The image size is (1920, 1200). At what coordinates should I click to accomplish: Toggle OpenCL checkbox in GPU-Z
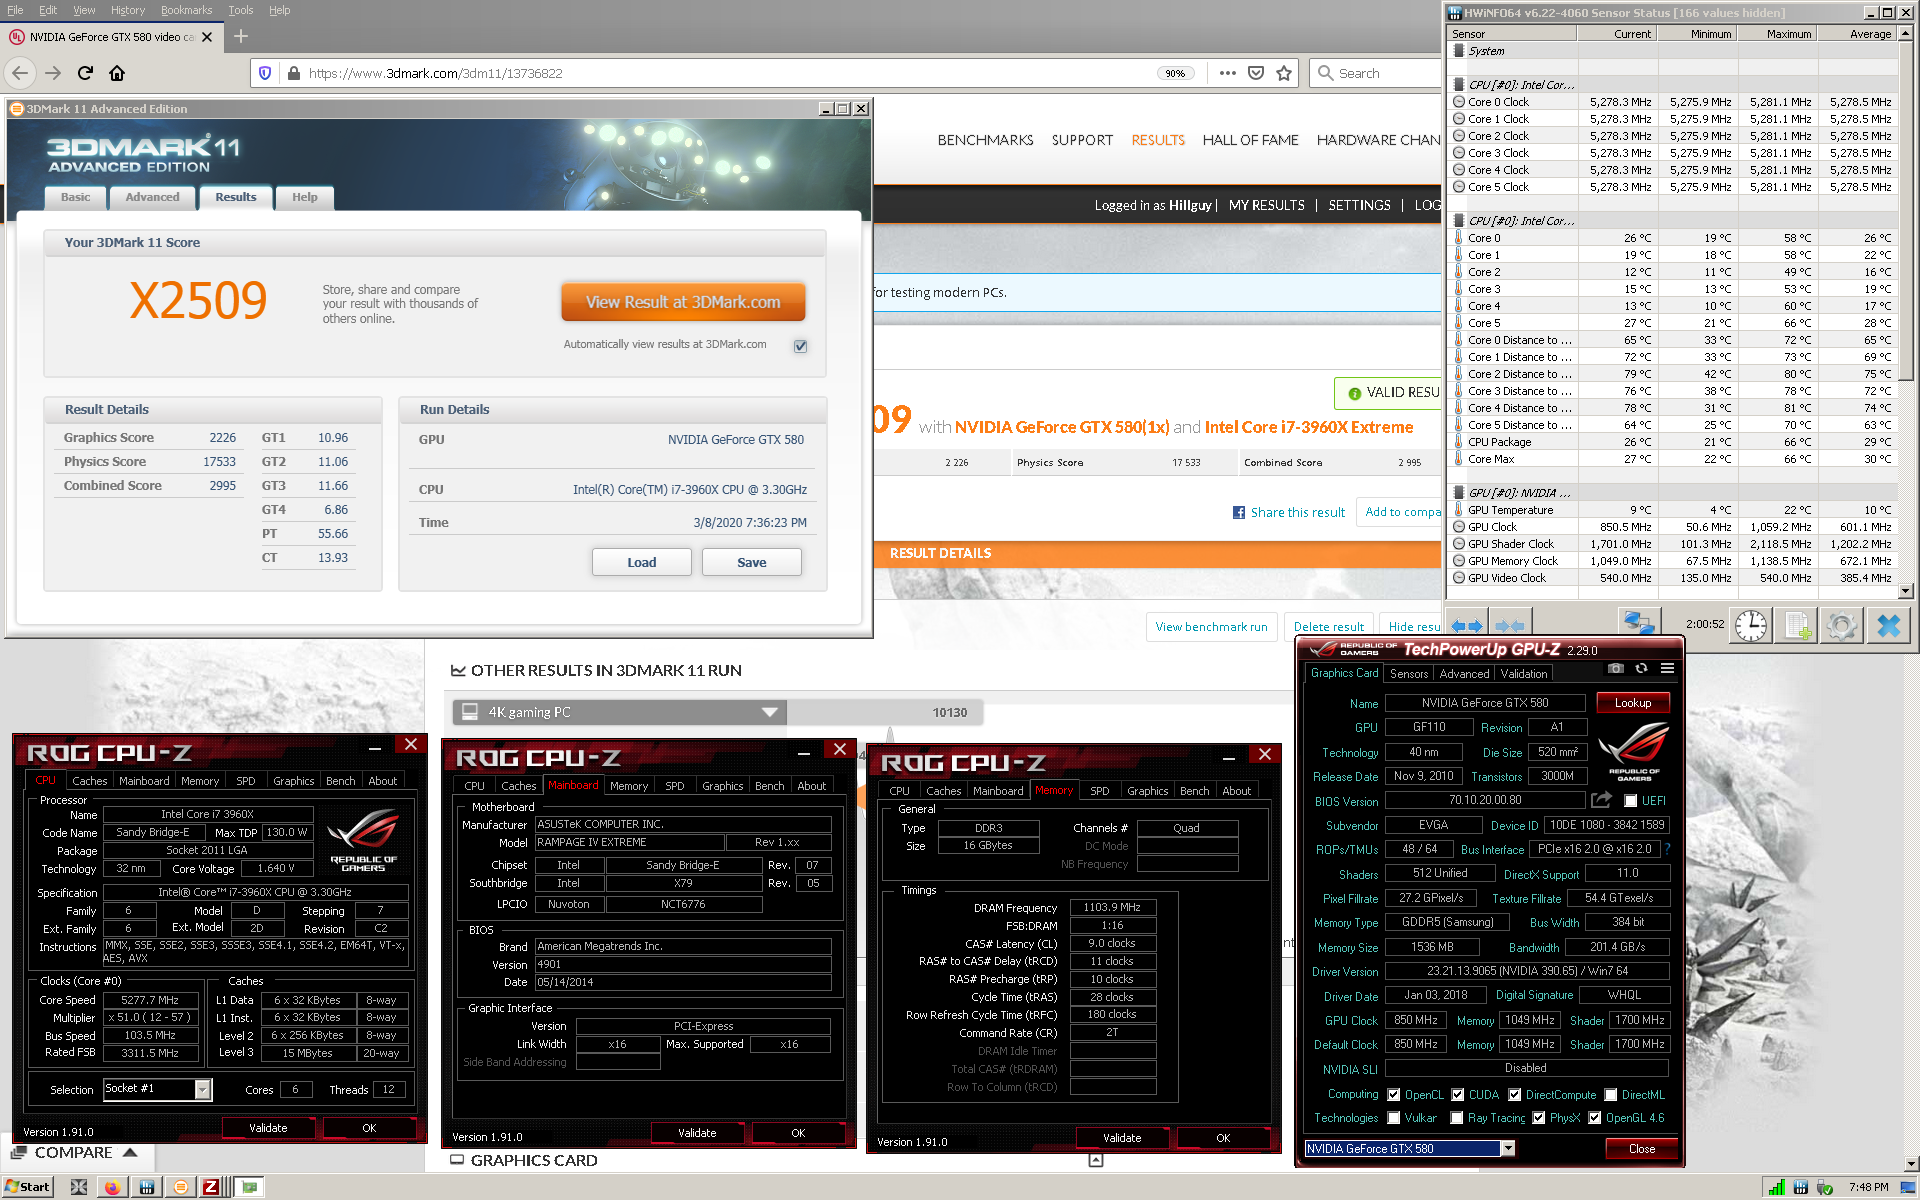pyautogui.click(x=1393, y=1095)
